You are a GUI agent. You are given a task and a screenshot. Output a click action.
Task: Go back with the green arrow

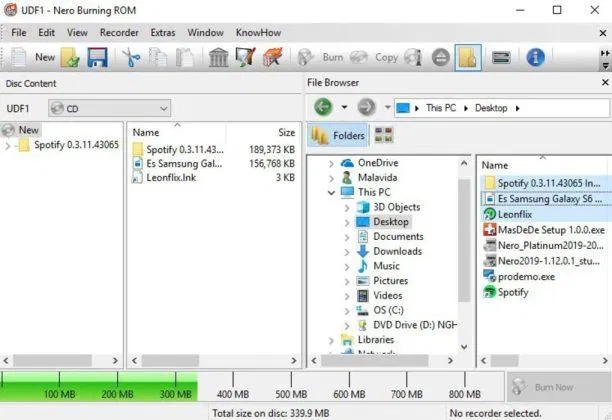click(323, 107)
